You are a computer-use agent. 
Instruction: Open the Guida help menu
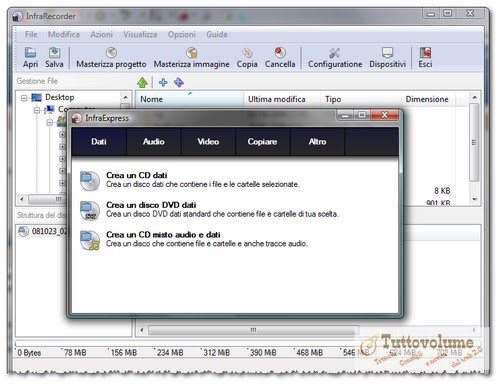(217, 34)
